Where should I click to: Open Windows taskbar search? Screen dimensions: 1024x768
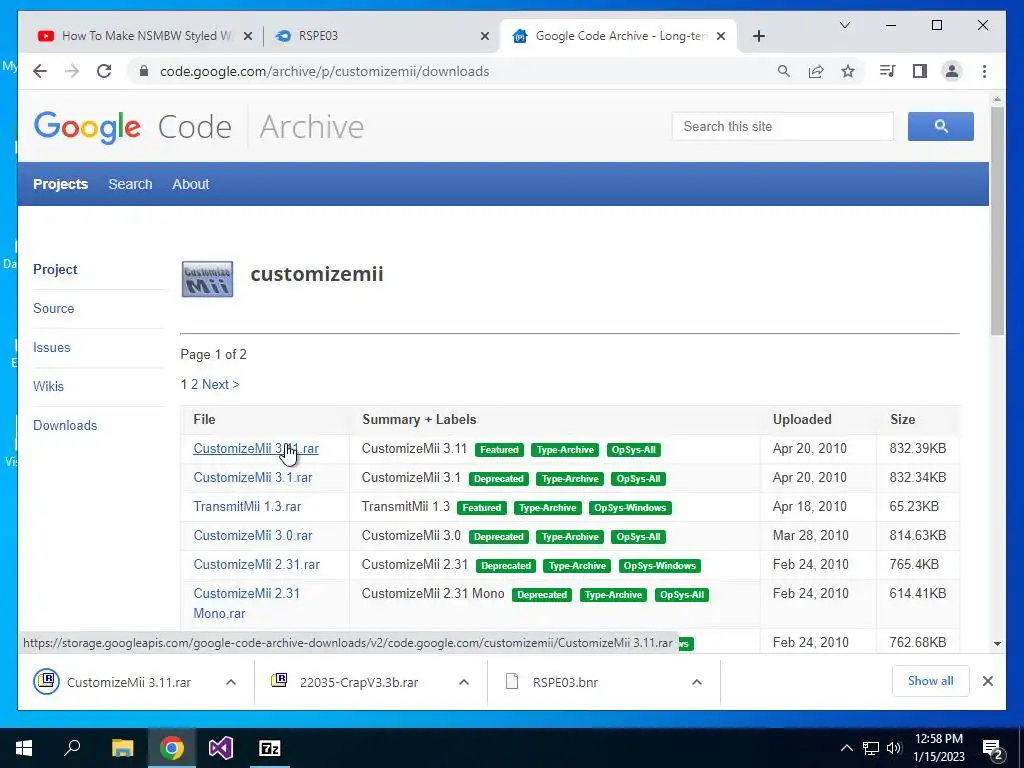click(72, 748)
